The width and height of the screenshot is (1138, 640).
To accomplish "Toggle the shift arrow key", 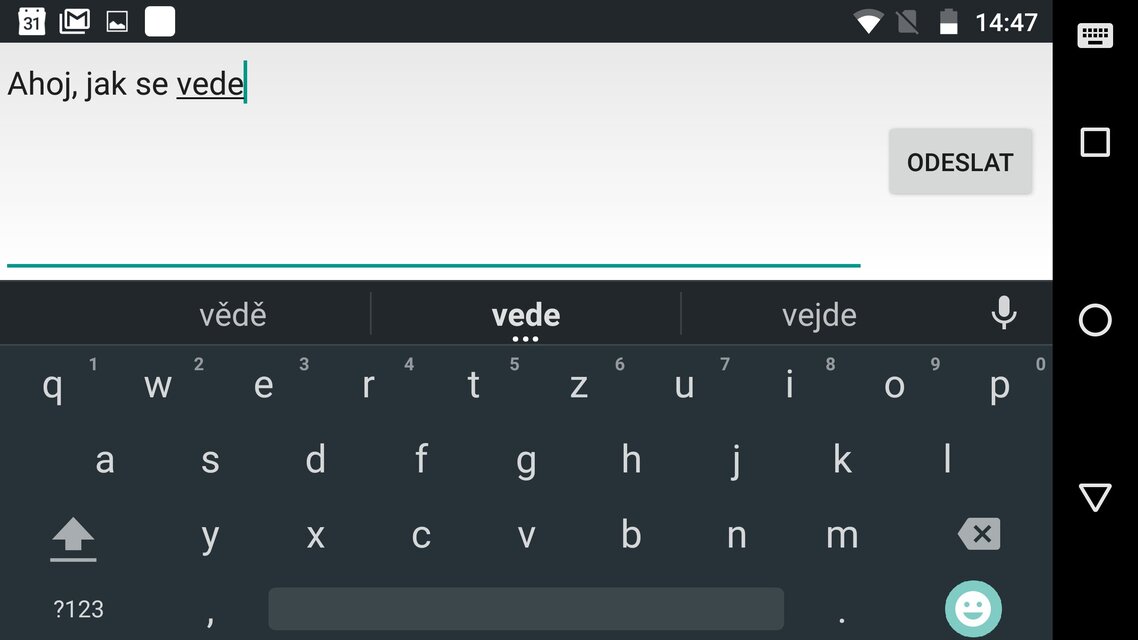I will tap(73, 539).
